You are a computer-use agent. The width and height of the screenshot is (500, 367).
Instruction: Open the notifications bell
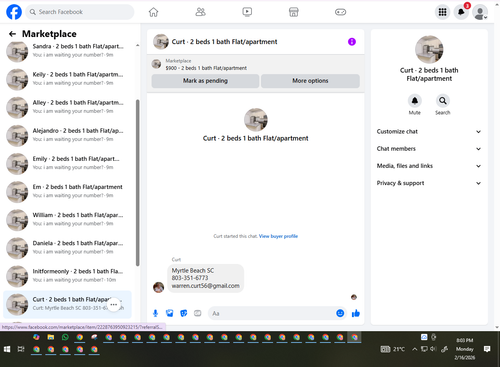[x=461, y=12]
